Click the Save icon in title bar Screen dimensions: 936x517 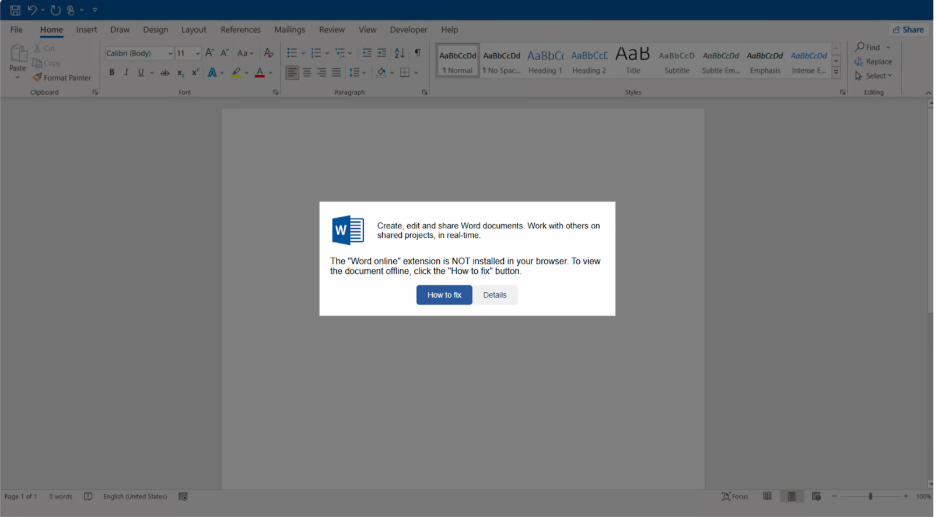click(15, 10)
